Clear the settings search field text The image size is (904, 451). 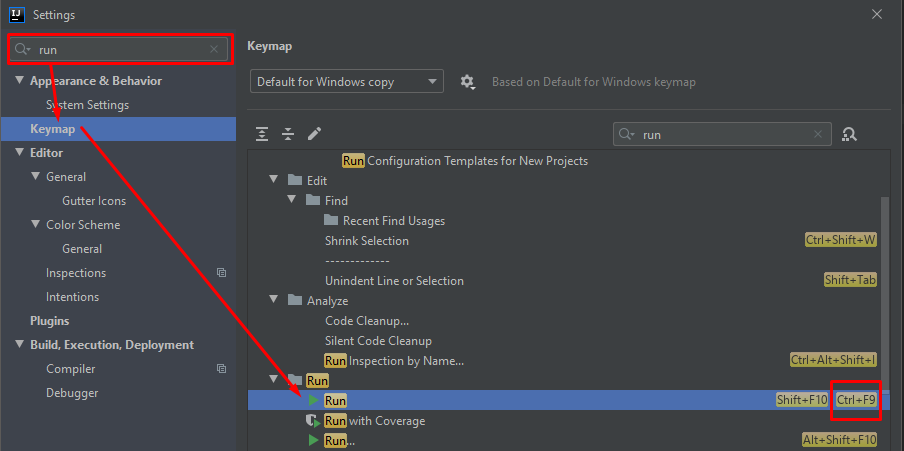(214, 49)
